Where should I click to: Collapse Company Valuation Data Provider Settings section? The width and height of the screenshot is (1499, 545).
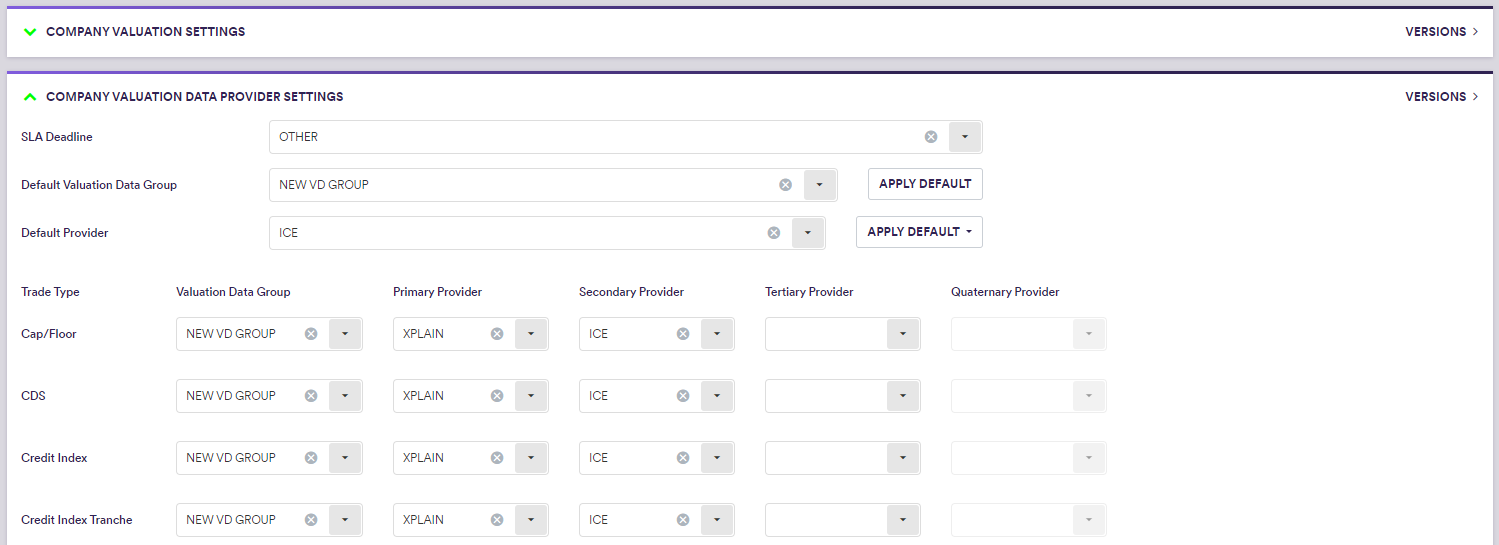point(30,97)
